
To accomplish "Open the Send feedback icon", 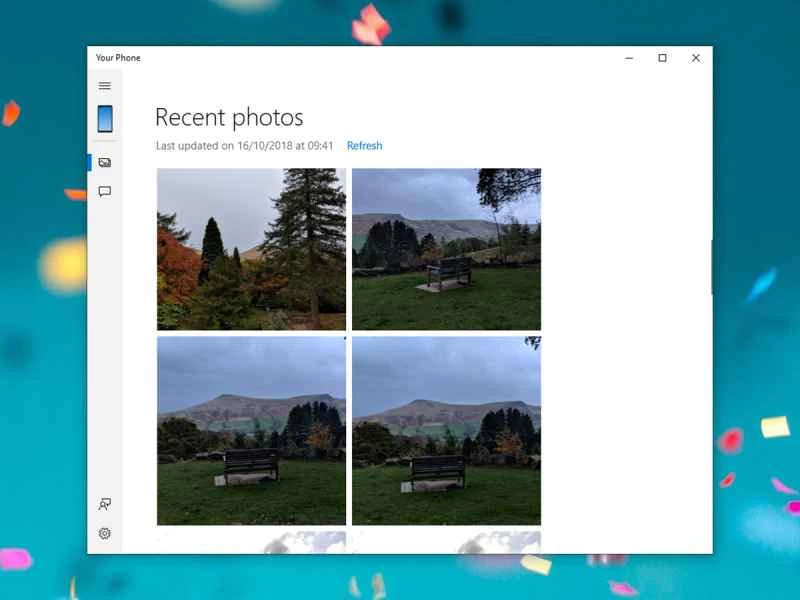I will pyautogui.click(x=104, y=505).
